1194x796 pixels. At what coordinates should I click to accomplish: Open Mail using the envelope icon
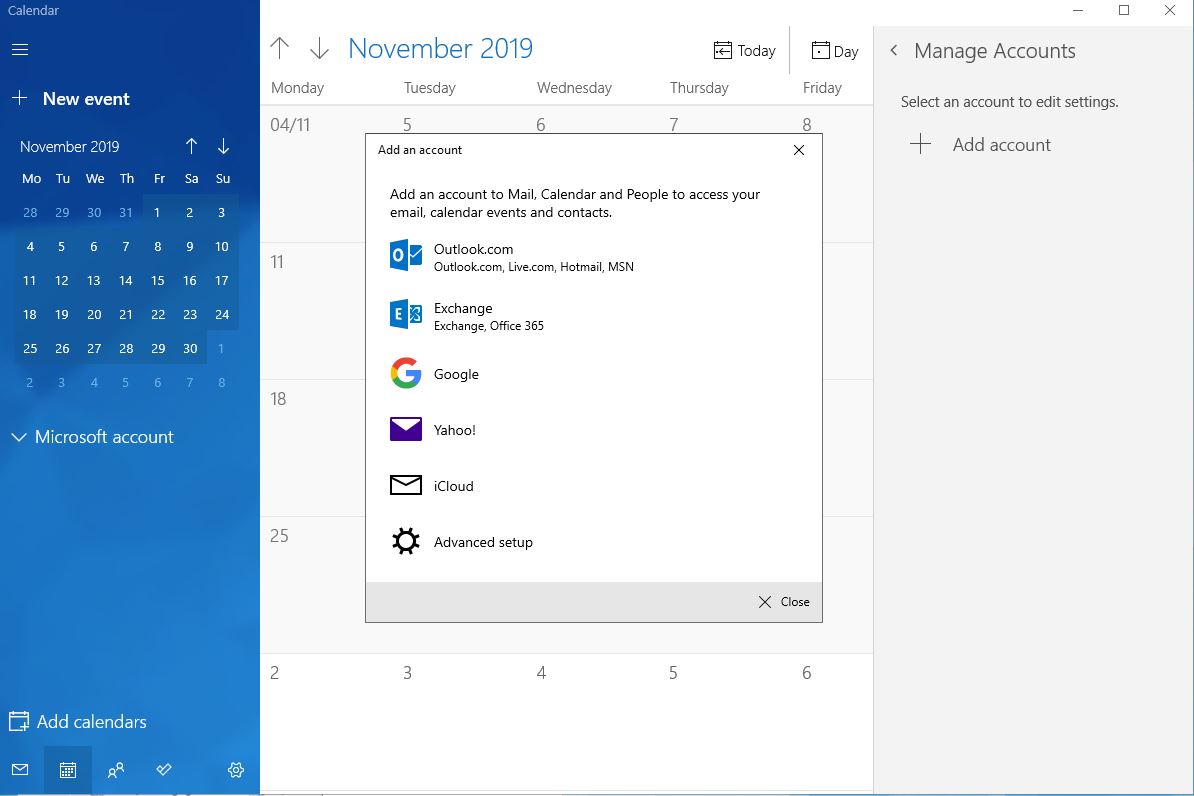coord(20,770)
